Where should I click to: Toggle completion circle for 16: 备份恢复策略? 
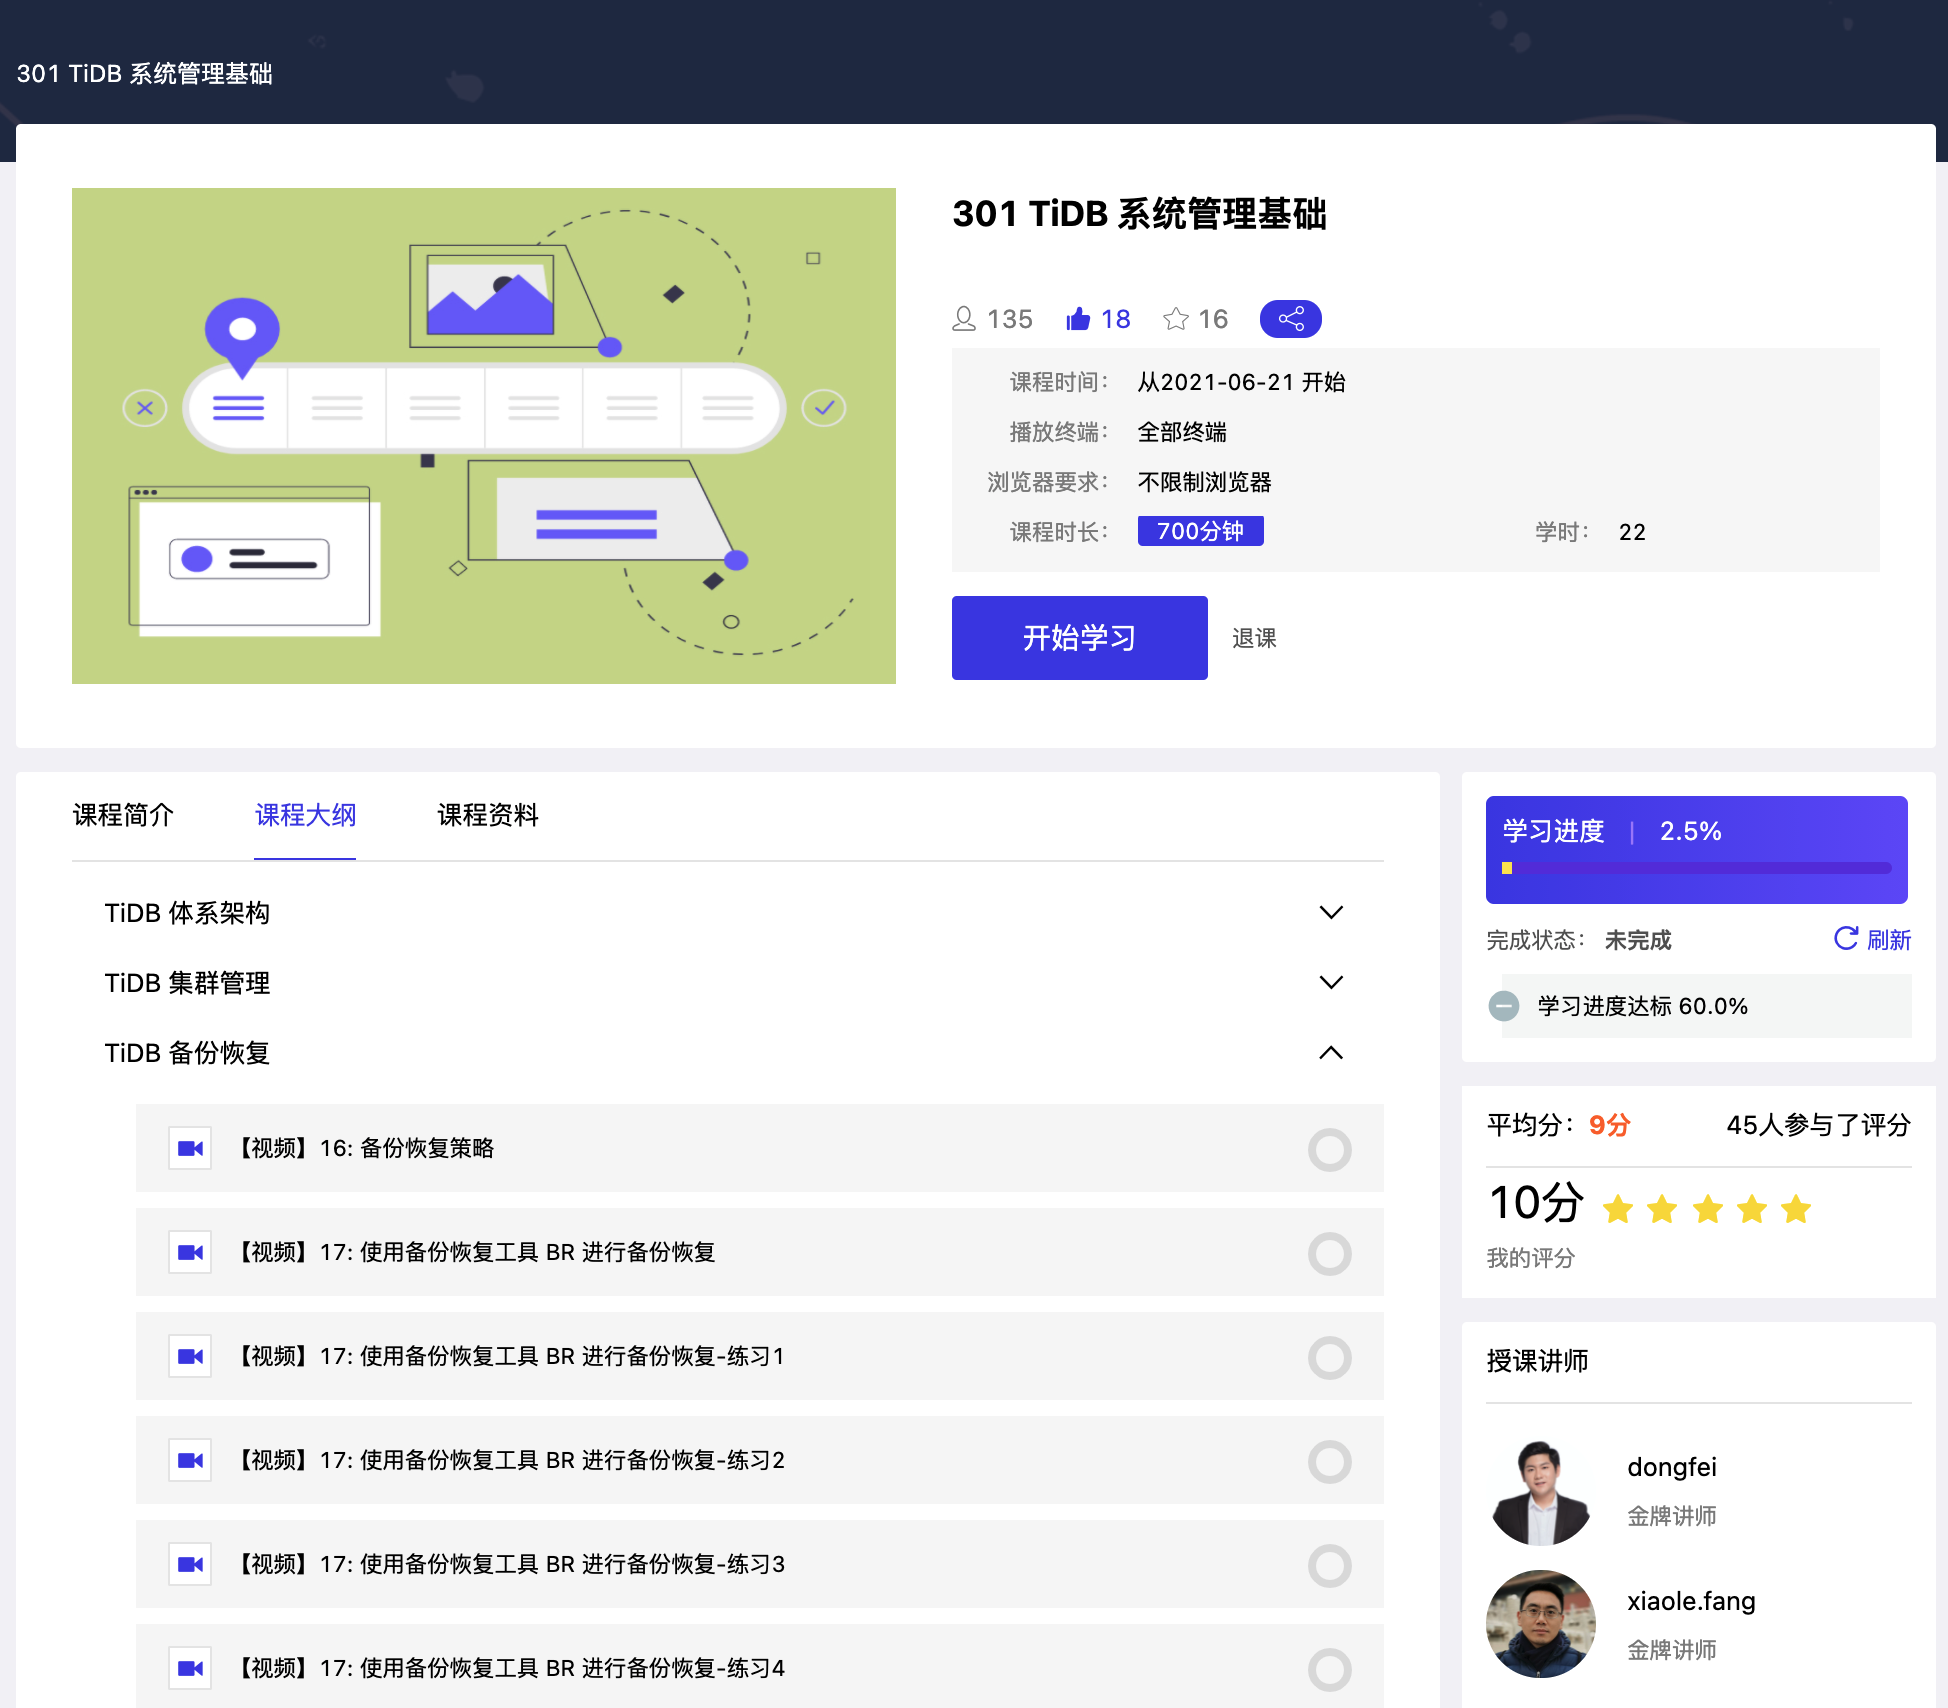click(1329, 1149)
